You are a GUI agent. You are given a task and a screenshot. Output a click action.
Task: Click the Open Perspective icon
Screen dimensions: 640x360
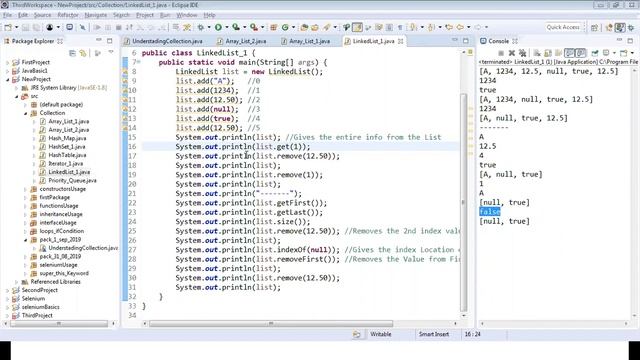tap(594, 27)
